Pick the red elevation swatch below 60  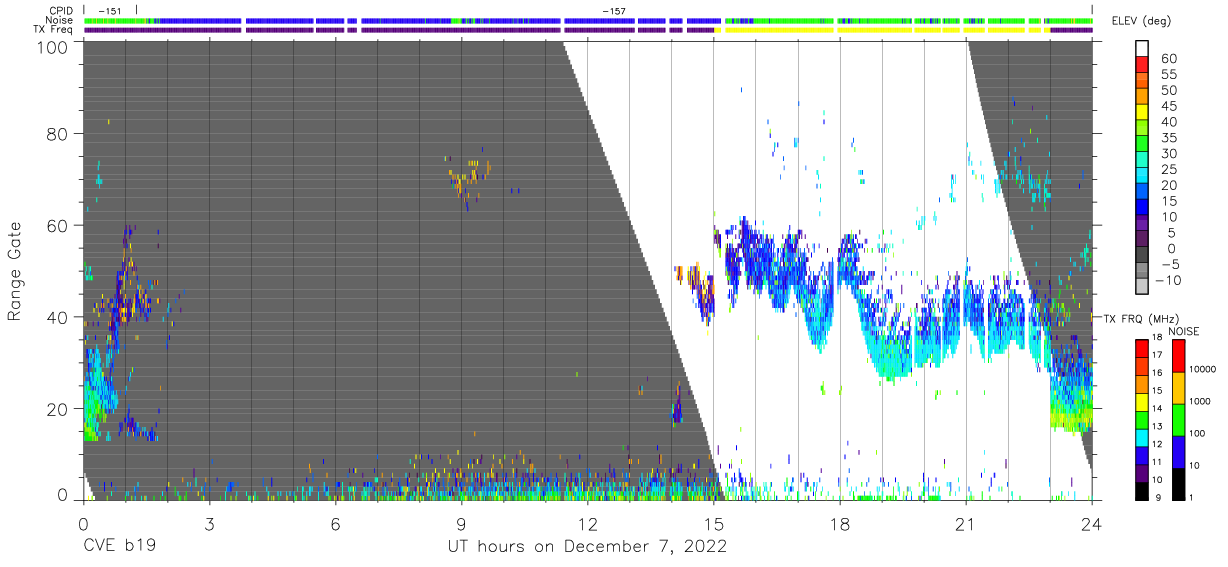coord(1142,66)
